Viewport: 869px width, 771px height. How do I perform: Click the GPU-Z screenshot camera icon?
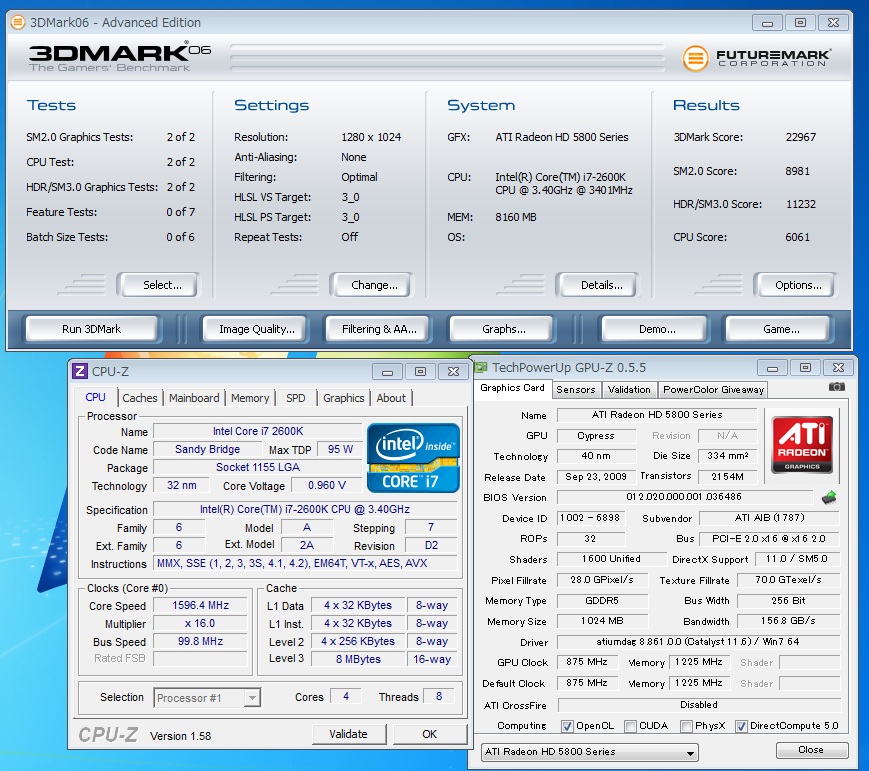(836, 388)
